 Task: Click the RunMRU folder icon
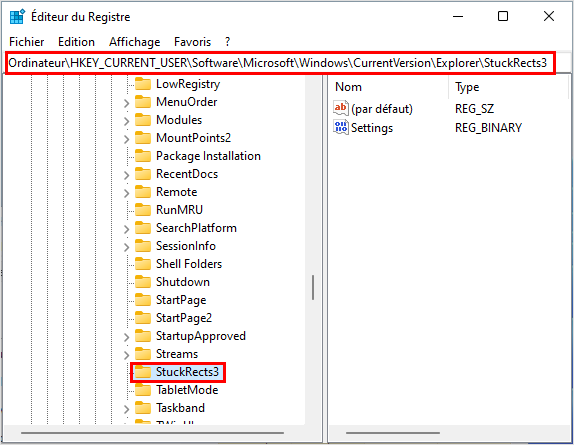pyautogui.click(x=143, y=210)
